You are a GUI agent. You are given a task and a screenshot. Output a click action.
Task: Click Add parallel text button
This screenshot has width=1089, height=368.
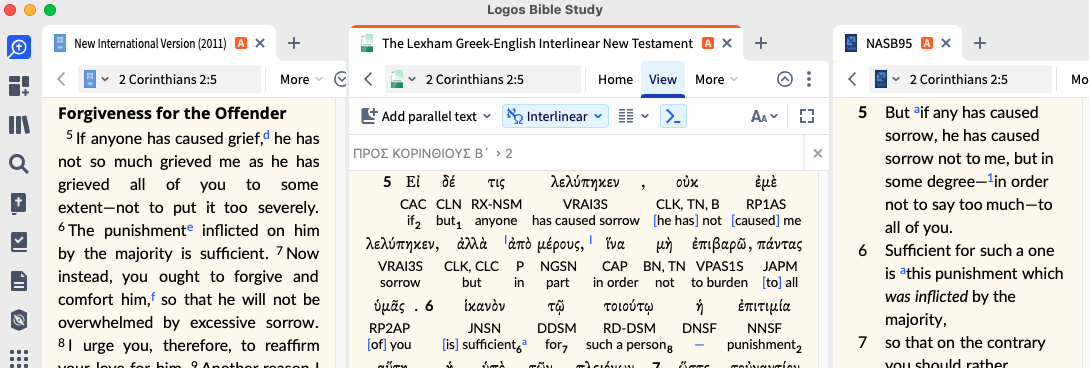pos(419,116)
